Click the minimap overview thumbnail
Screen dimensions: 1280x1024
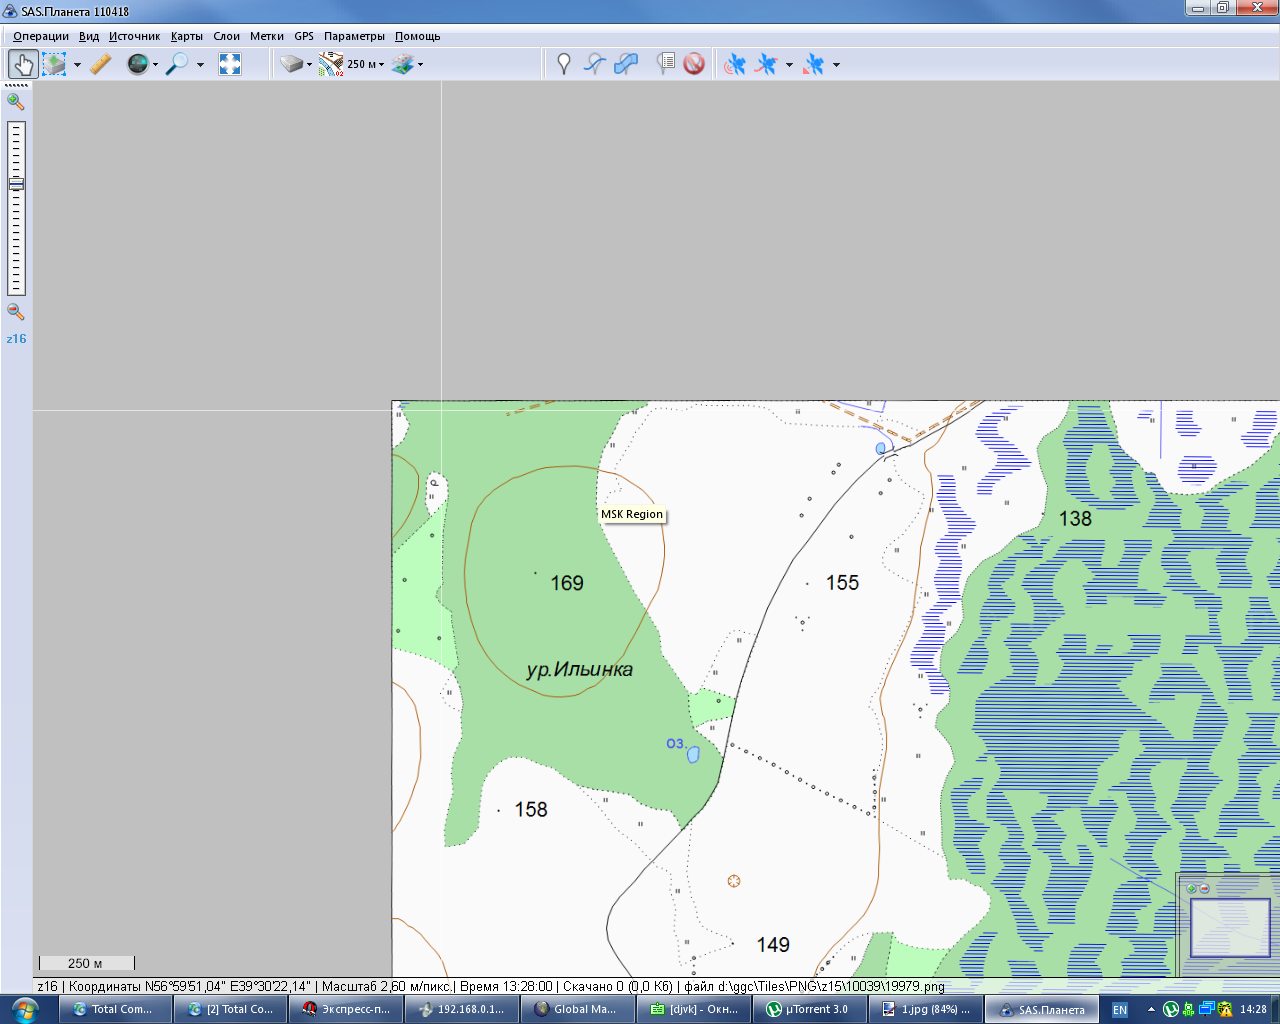coord(1229,926)
